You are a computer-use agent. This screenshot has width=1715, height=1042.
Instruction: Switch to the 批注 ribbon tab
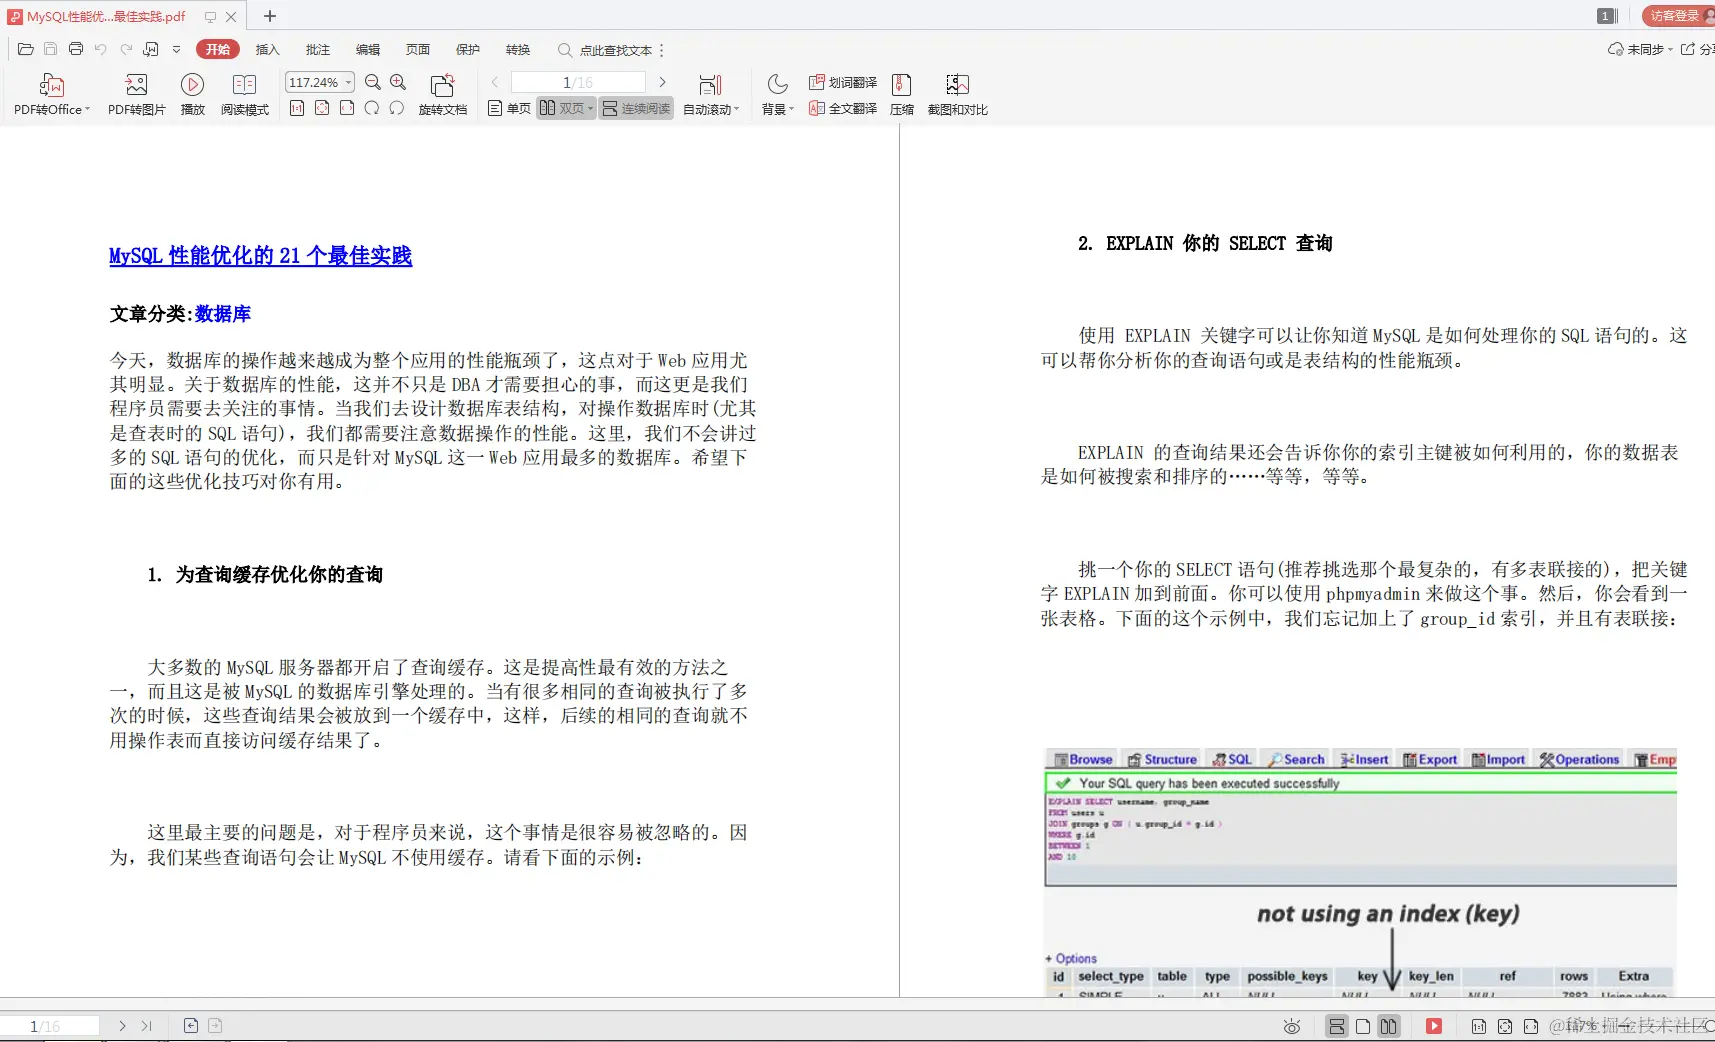317,49
